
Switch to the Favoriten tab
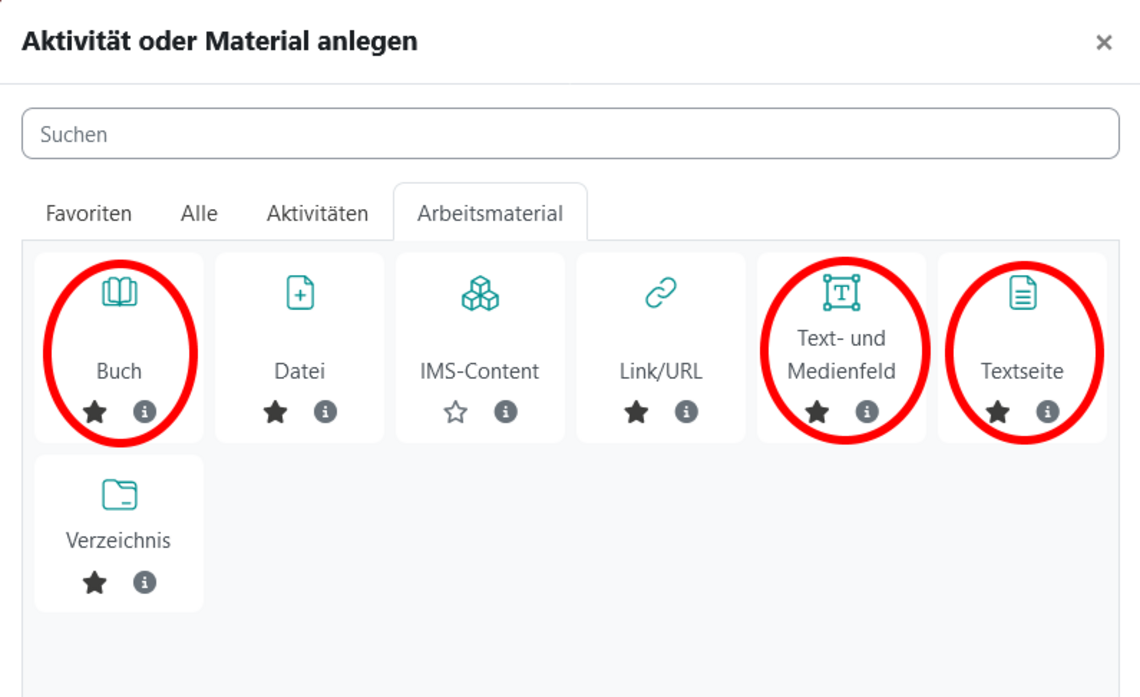(89, 213)
